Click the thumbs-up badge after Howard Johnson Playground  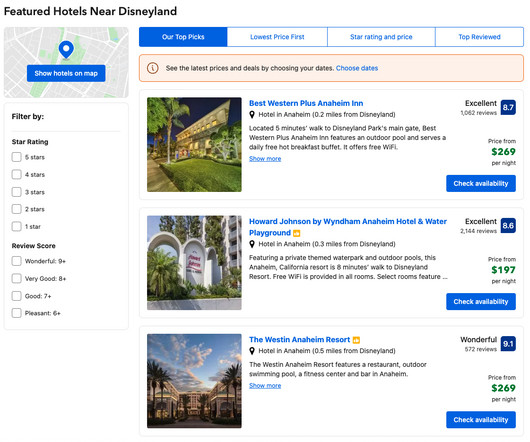296,233
